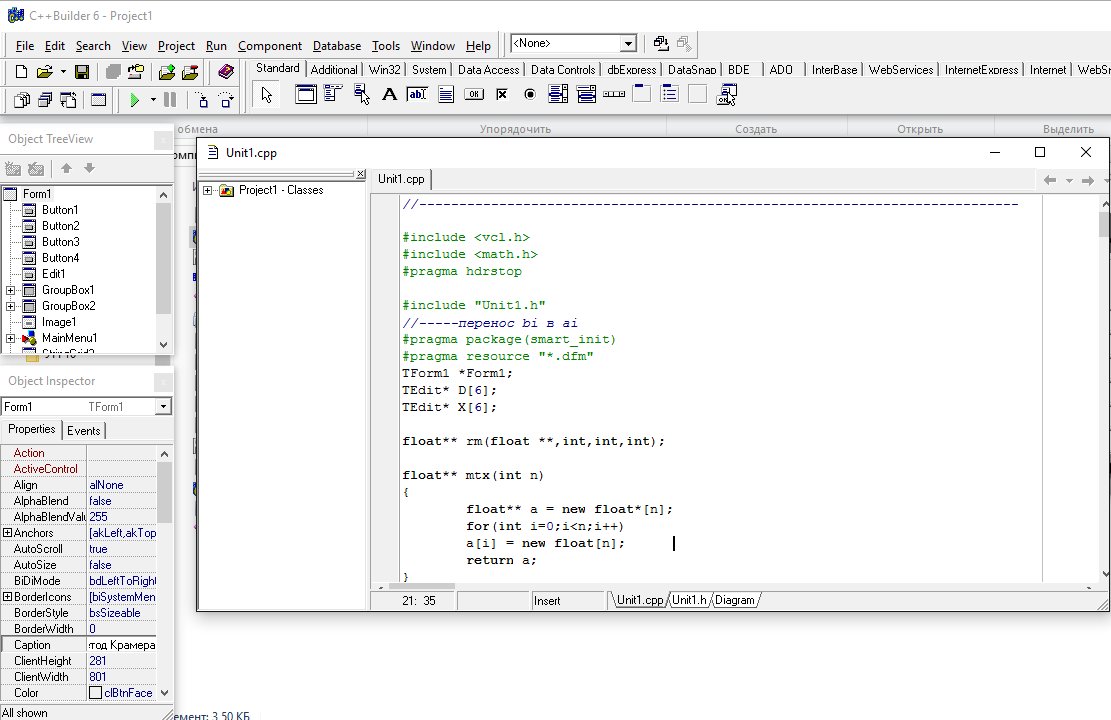The image size is (1111, 720).
Task: Click Add file to project icon
Action: point(167,72)
